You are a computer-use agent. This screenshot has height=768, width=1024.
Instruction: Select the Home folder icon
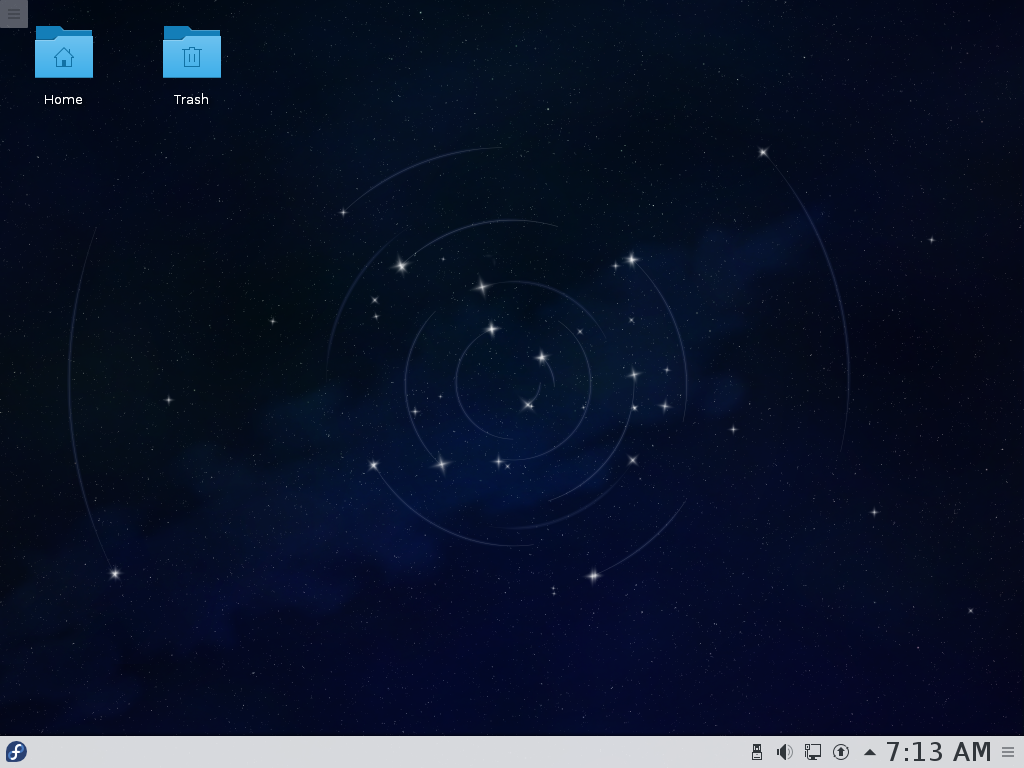pos(63,52)
